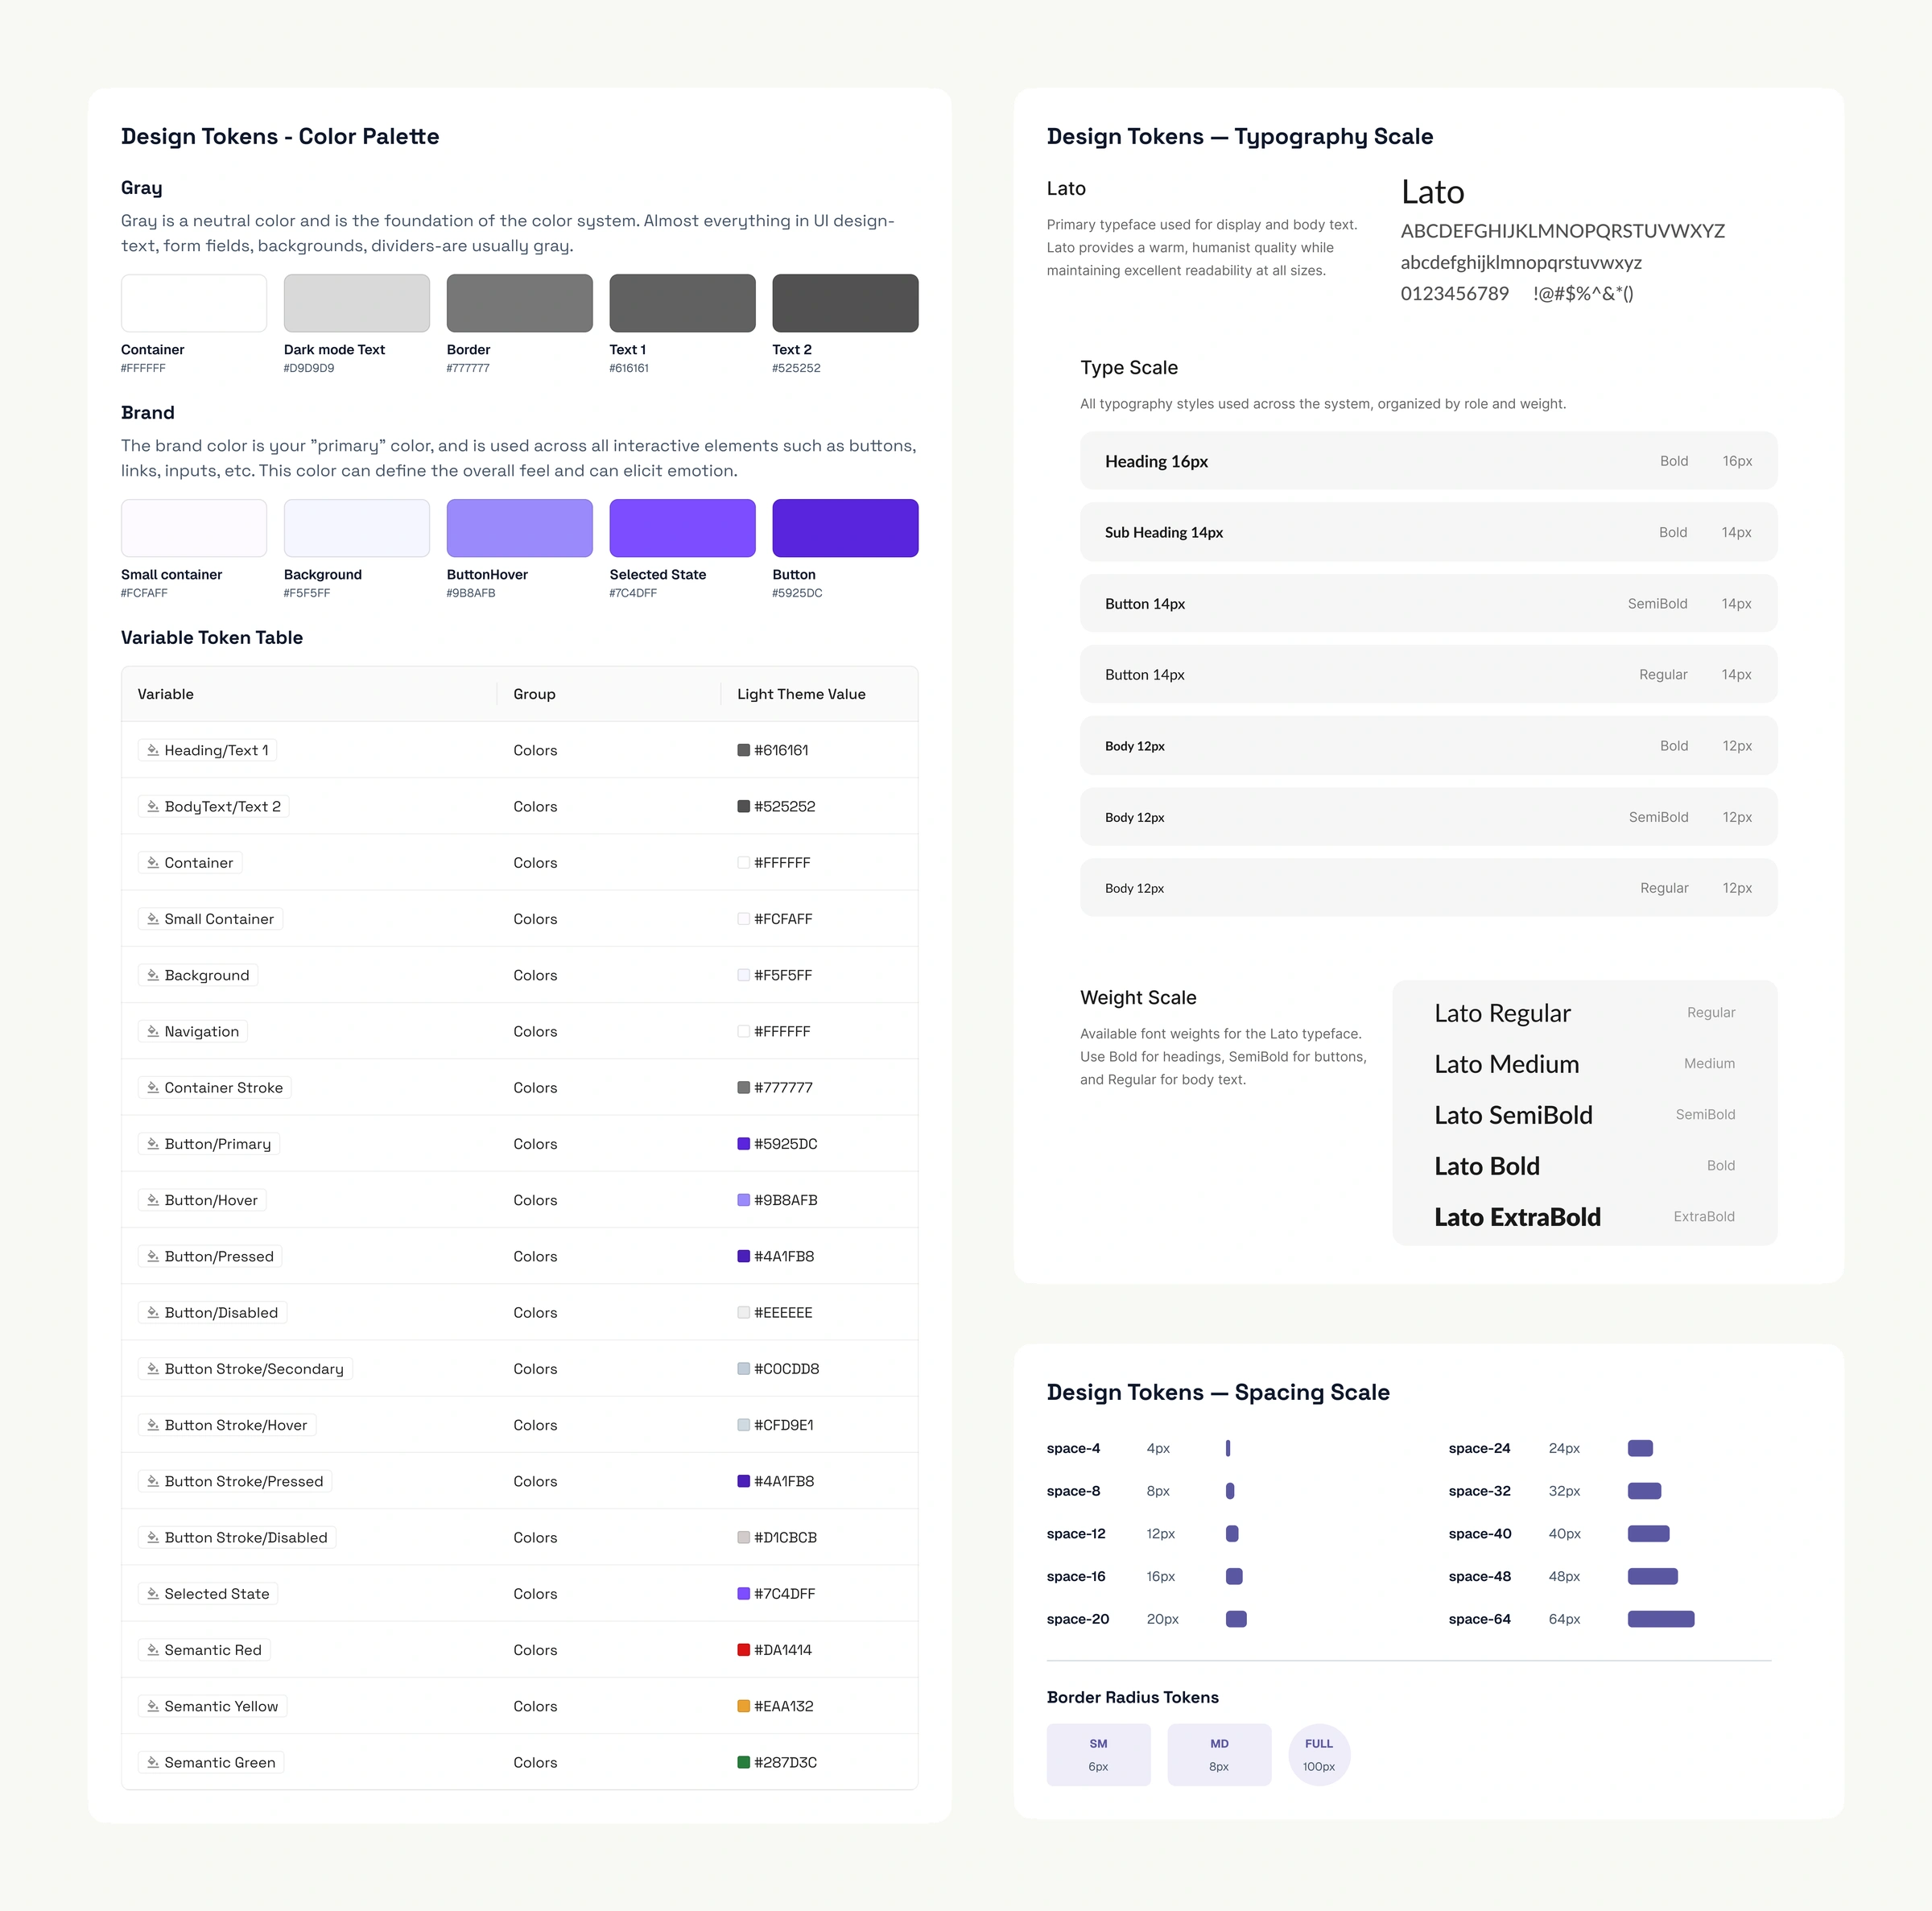Pick the Button brand color swatch
The image size is (1932, 1911).
(845, 528)
